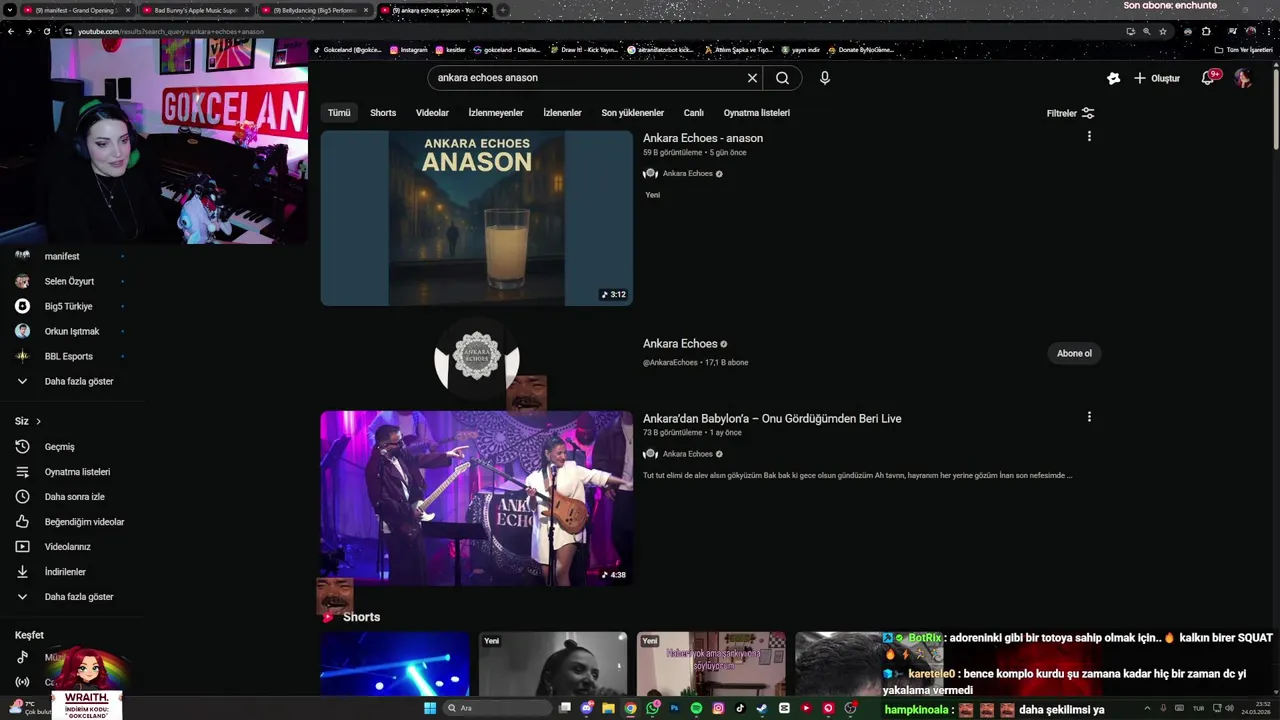
Task: Open the browser three-dot menu
Action: tap(1268, 31)
